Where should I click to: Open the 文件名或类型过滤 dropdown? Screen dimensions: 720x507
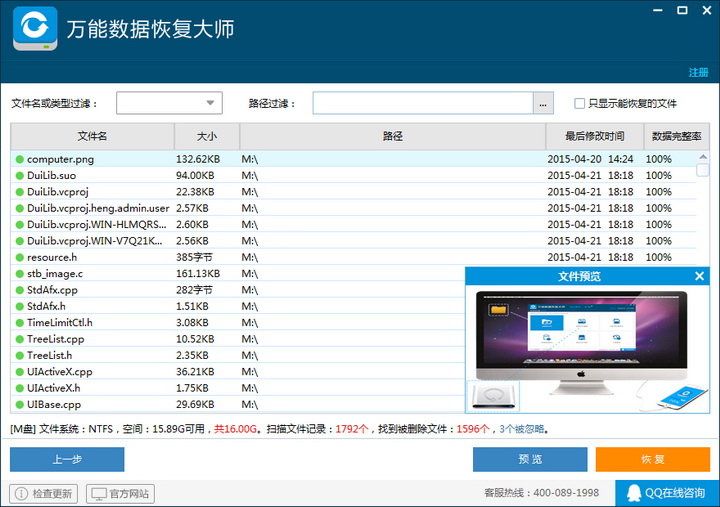pos(211,103)
